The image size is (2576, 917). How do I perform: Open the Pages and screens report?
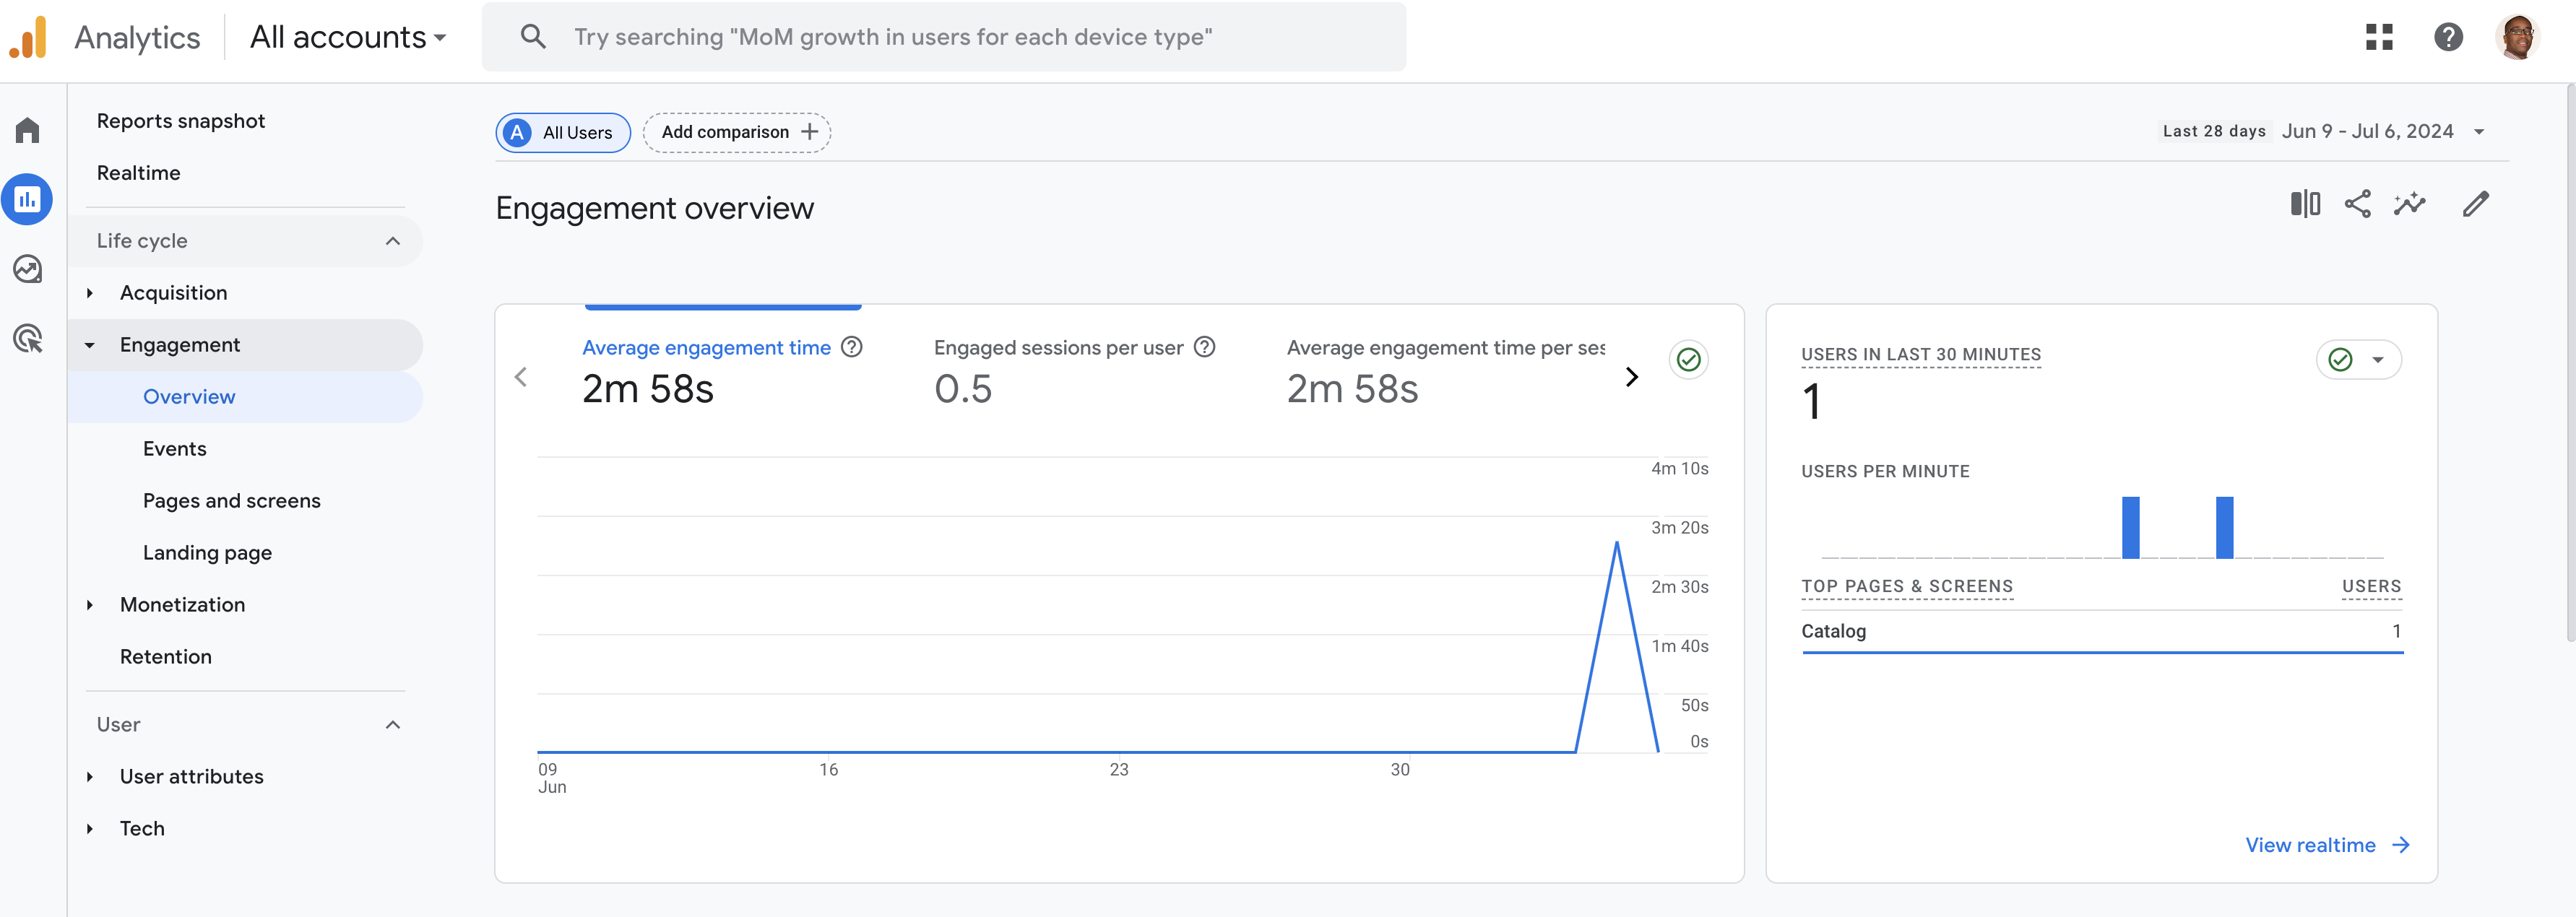click(x=231, y=501)
